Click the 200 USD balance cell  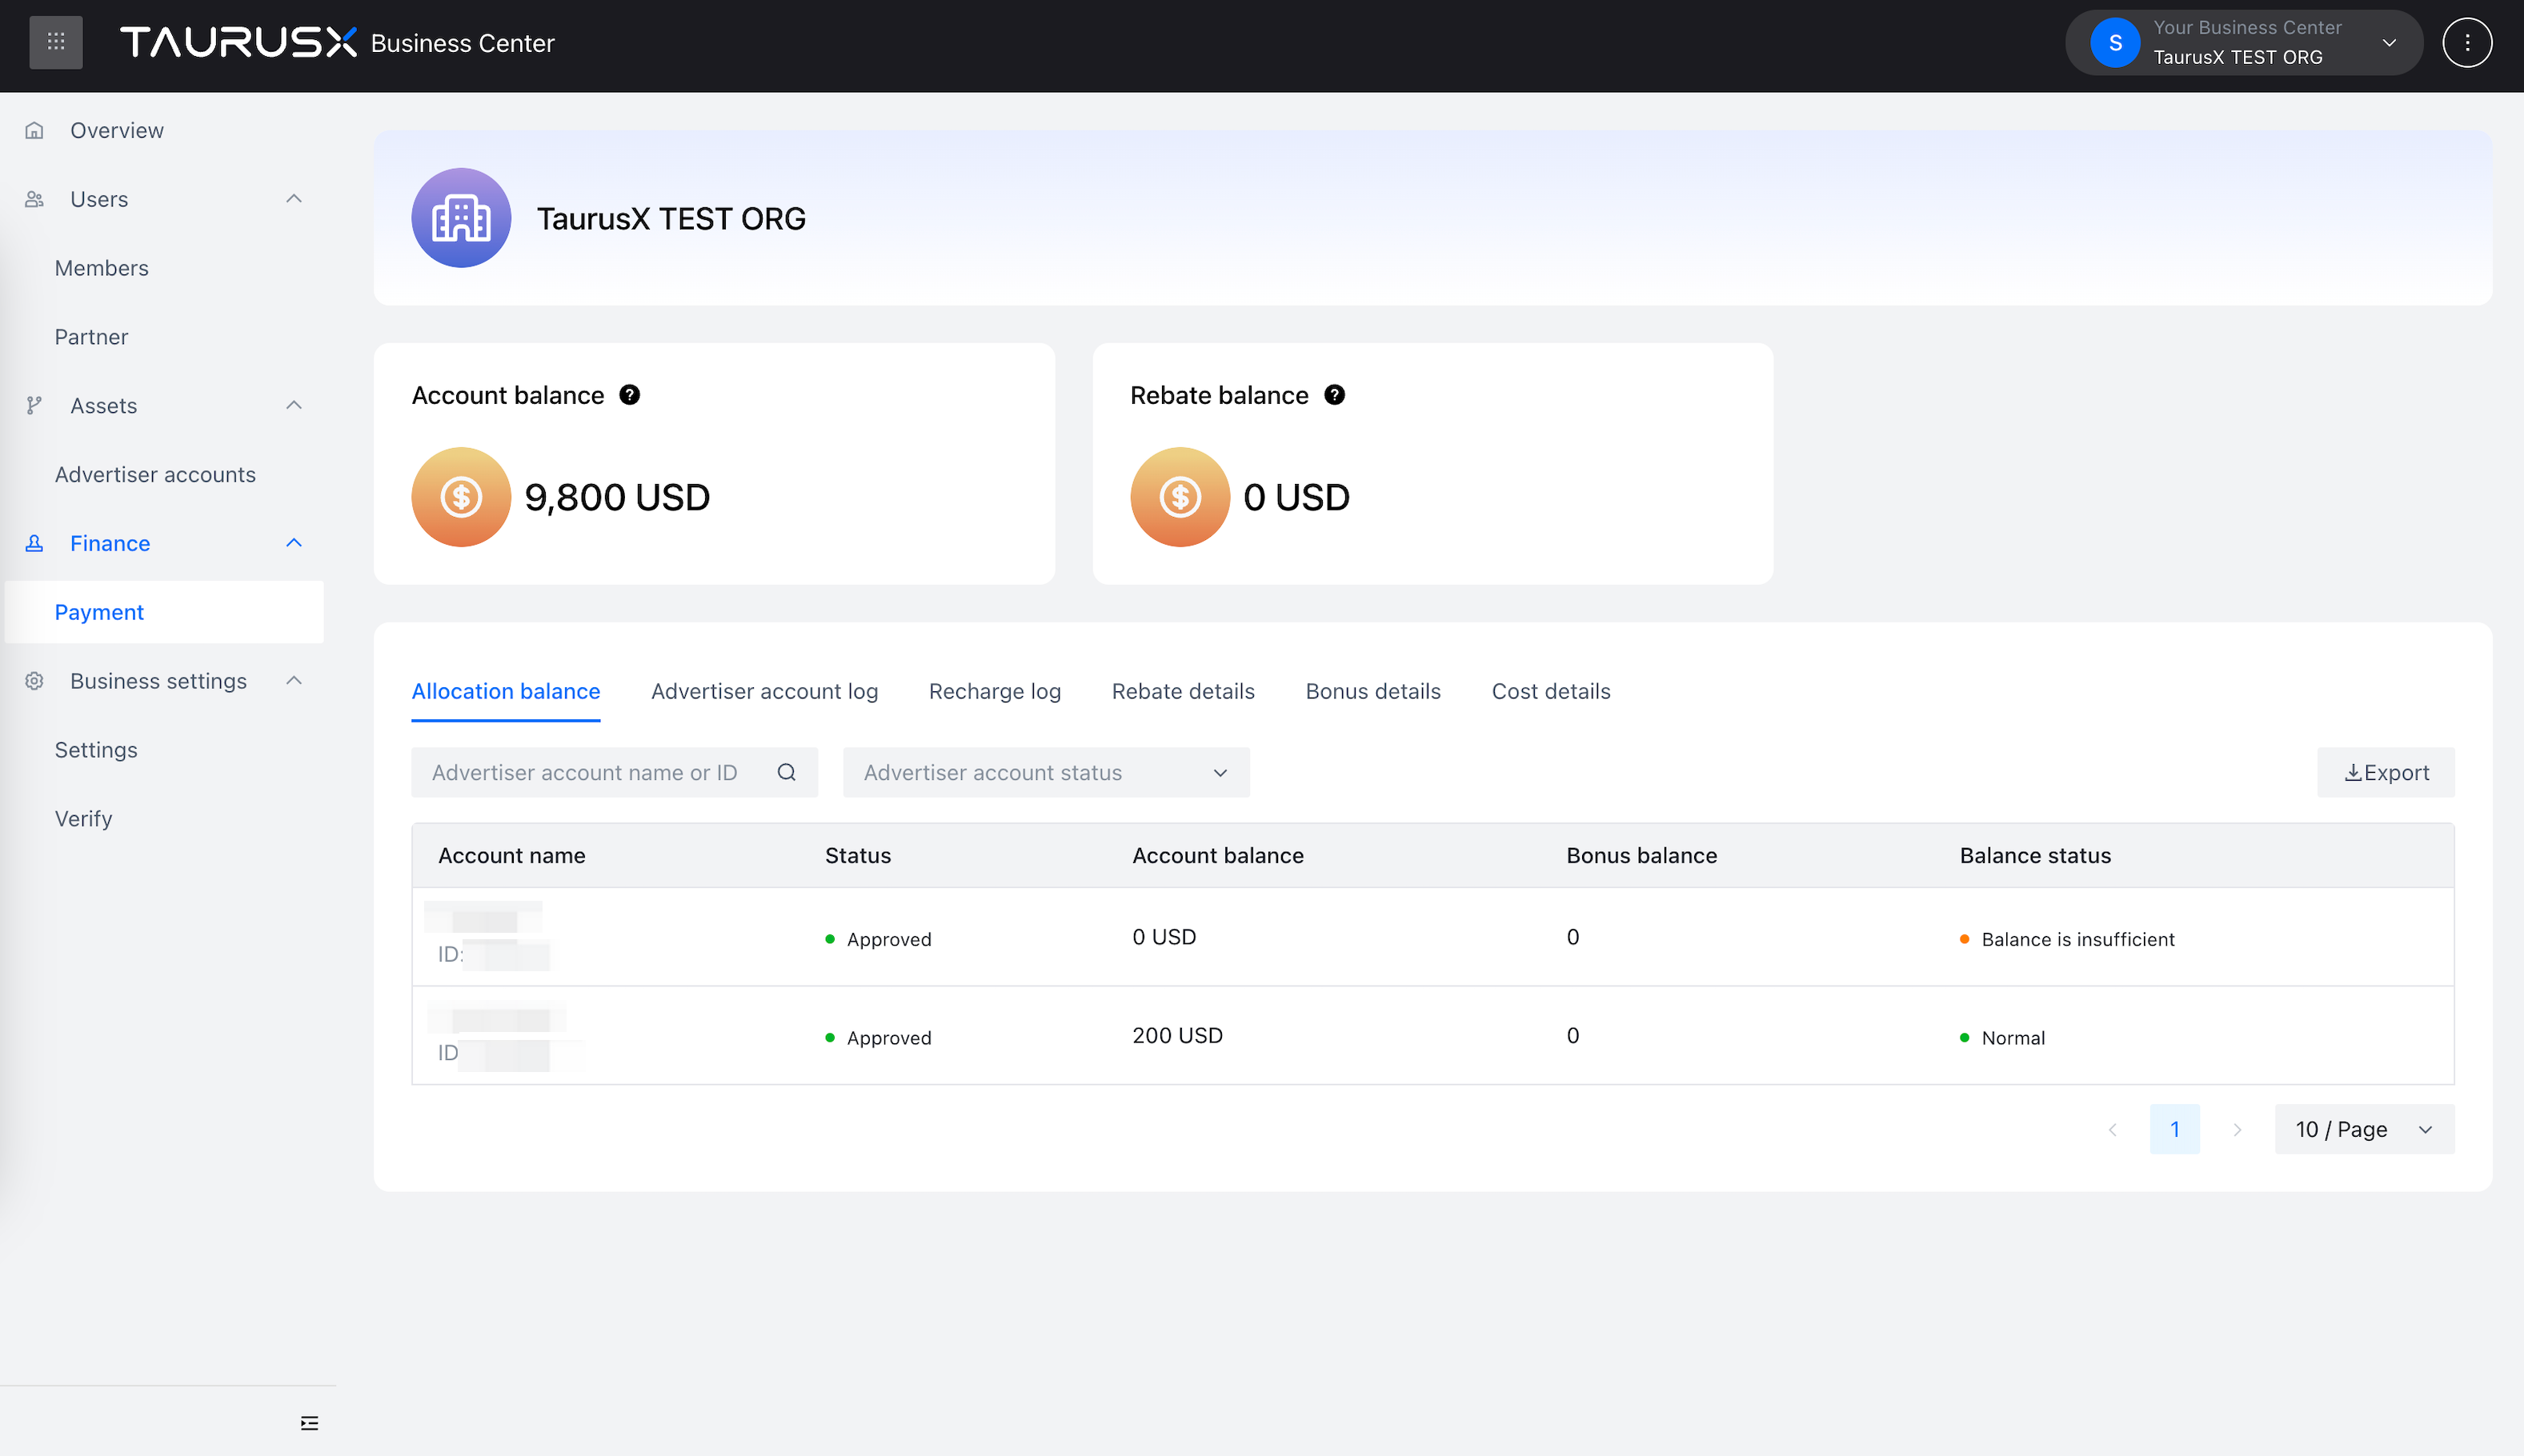1178,1035
